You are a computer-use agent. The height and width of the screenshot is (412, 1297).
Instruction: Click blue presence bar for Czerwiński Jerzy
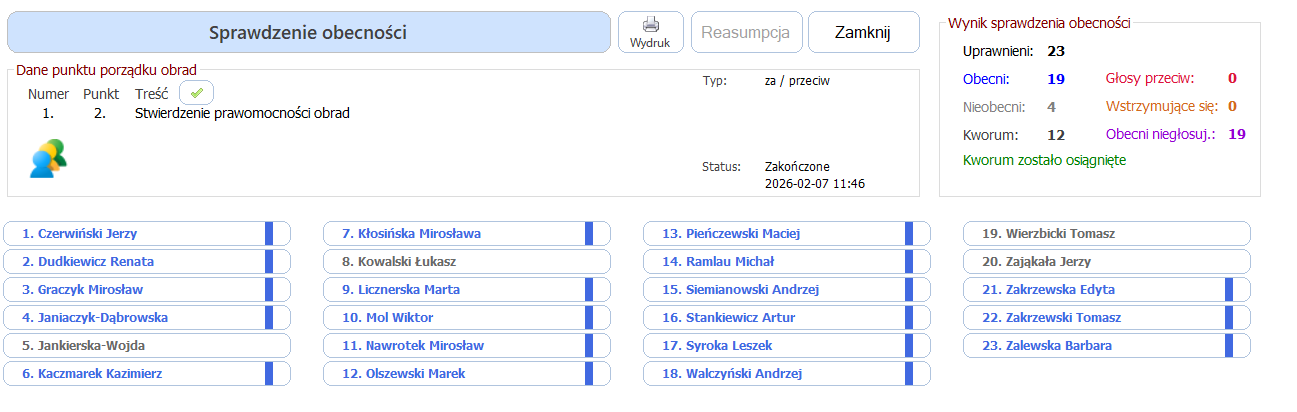point(269,234)
